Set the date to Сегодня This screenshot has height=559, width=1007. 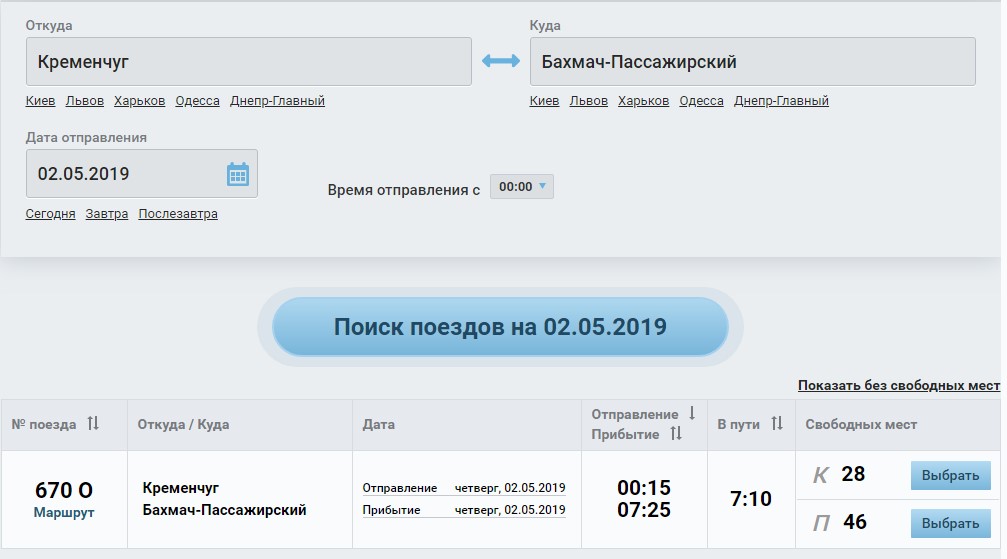(x=50, y=214)
